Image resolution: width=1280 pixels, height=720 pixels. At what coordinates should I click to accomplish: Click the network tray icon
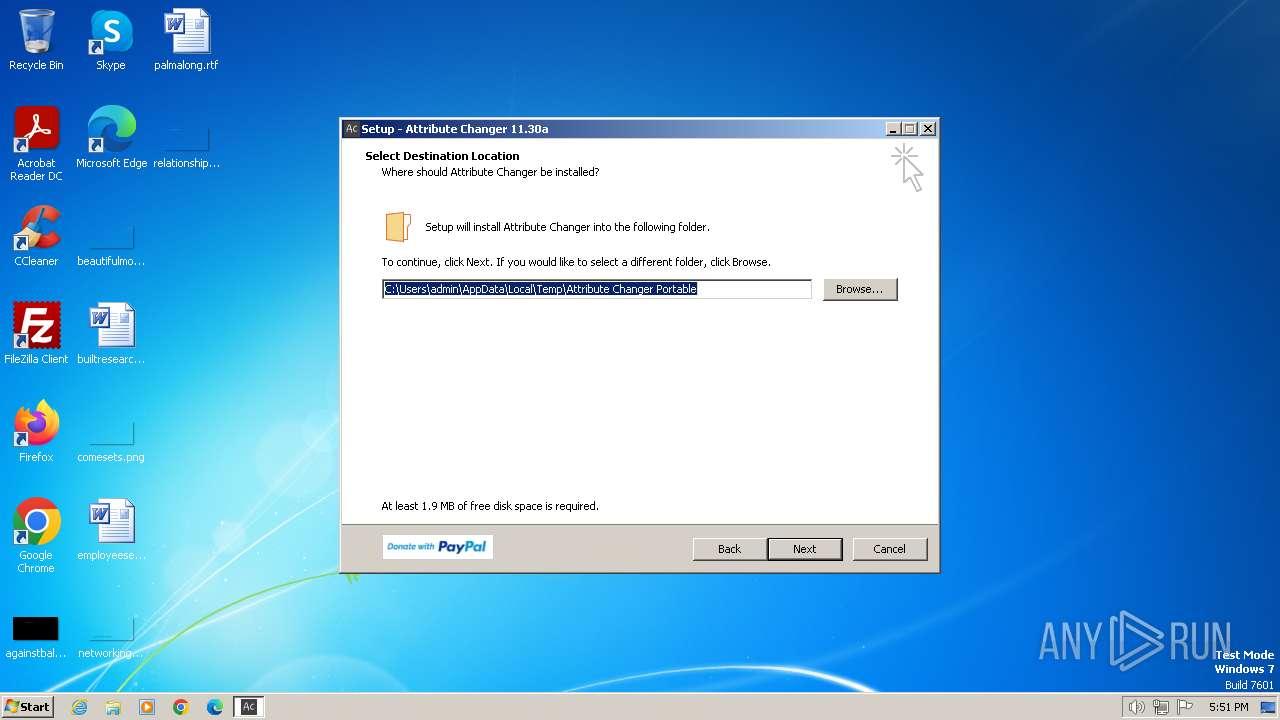point(1161,707)
